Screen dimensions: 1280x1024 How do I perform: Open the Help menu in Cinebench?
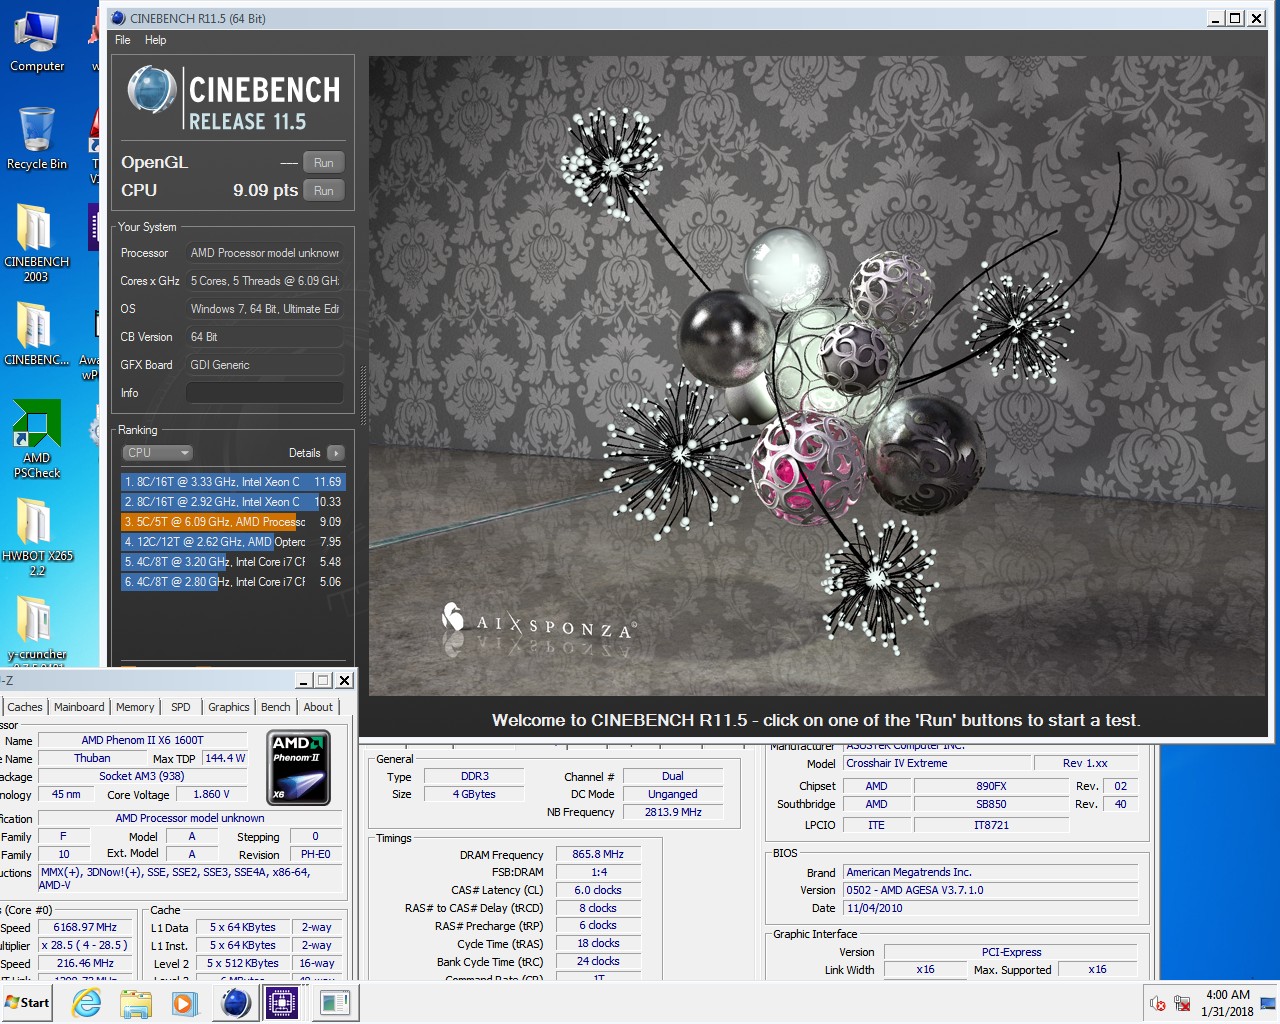[x=155, y=40]
